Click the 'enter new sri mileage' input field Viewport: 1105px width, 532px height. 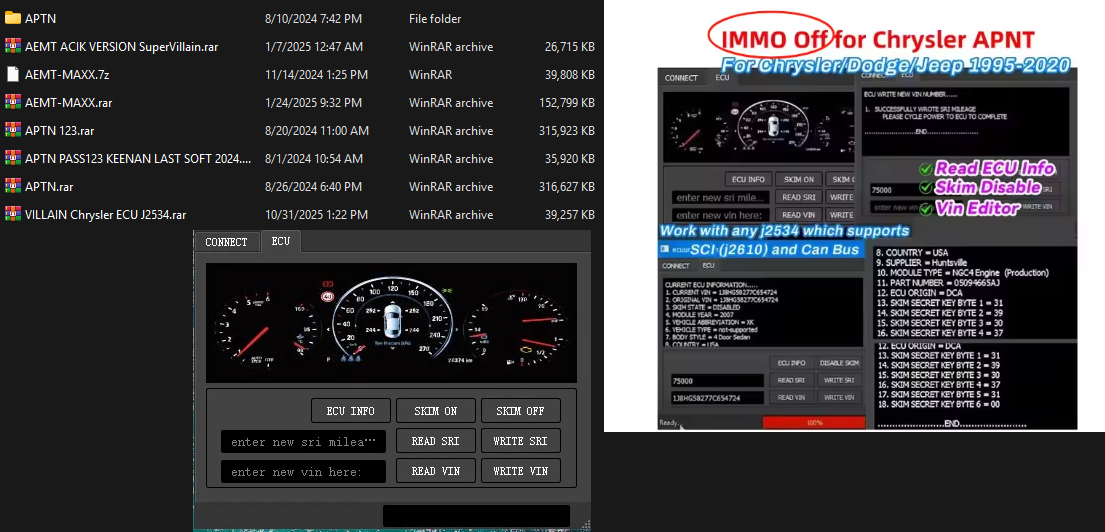(303, 442)
